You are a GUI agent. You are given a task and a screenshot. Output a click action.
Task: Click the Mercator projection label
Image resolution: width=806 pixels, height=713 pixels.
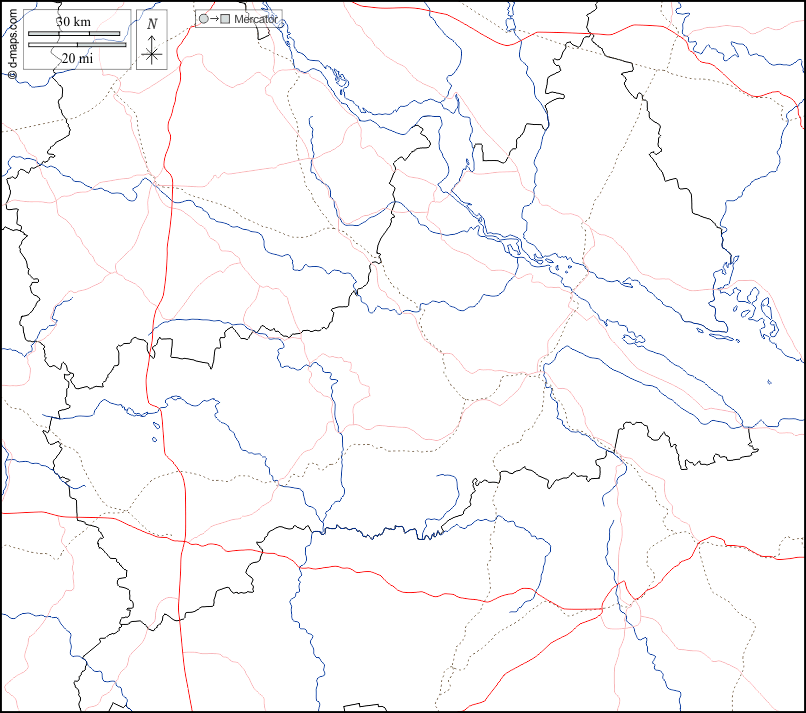255,19
